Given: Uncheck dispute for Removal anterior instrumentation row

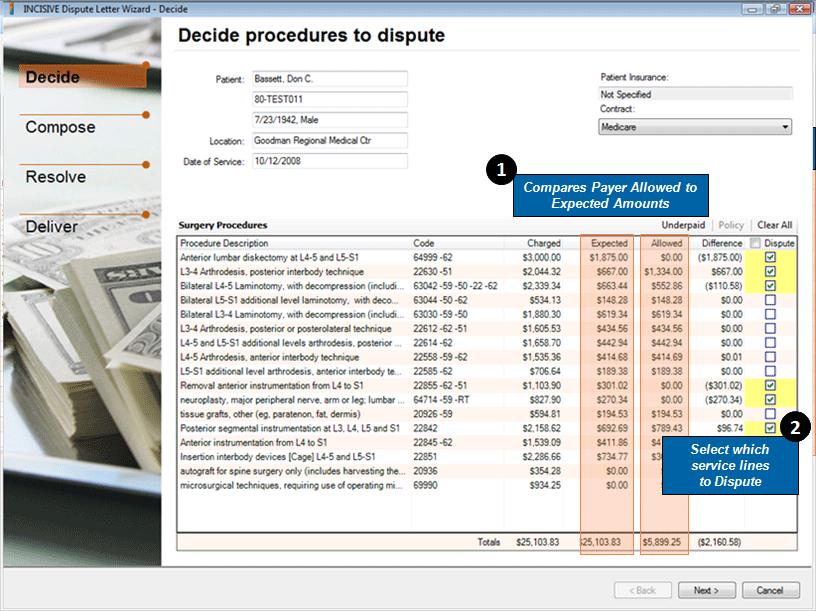Looking at the screenshot, I should [x=770, y=385].
